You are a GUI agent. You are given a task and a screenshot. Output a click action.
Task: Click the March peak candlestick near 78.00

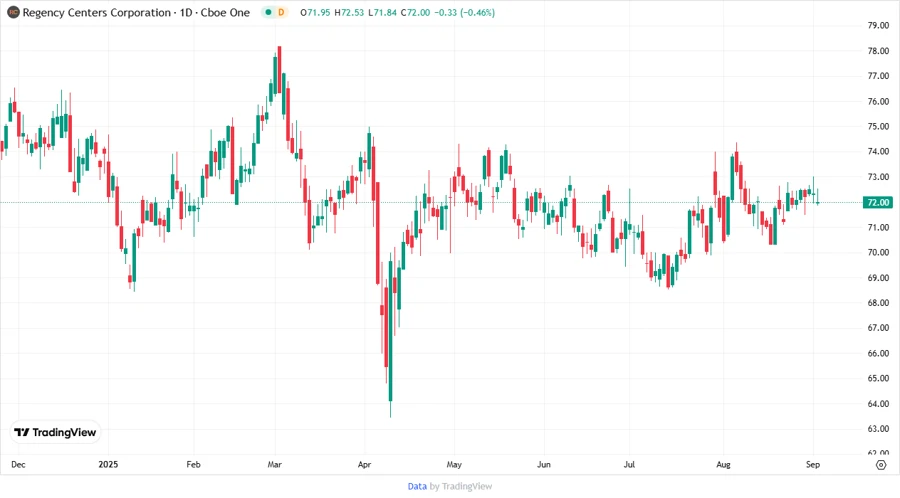[x=279, y=69]
